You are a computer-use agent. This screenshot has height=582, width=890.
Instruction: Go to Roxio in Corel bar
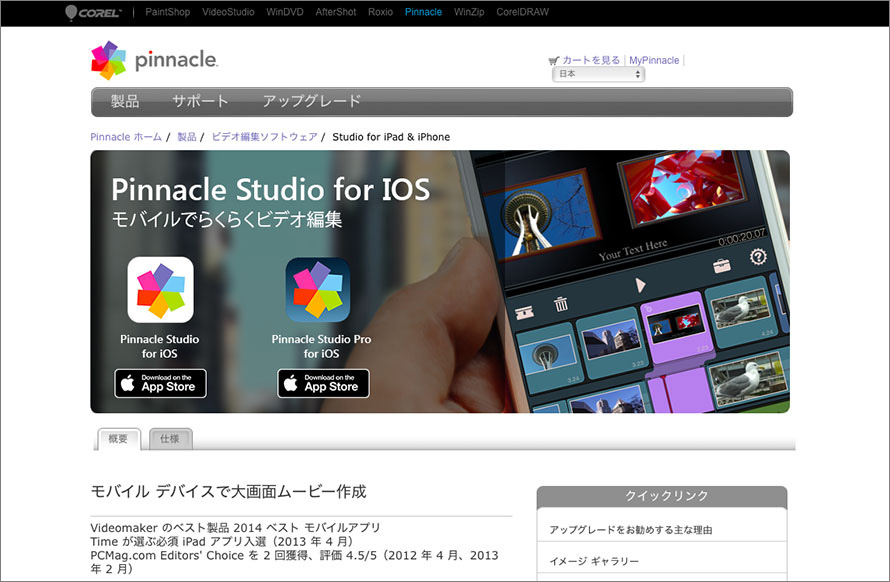coord(380,12)
